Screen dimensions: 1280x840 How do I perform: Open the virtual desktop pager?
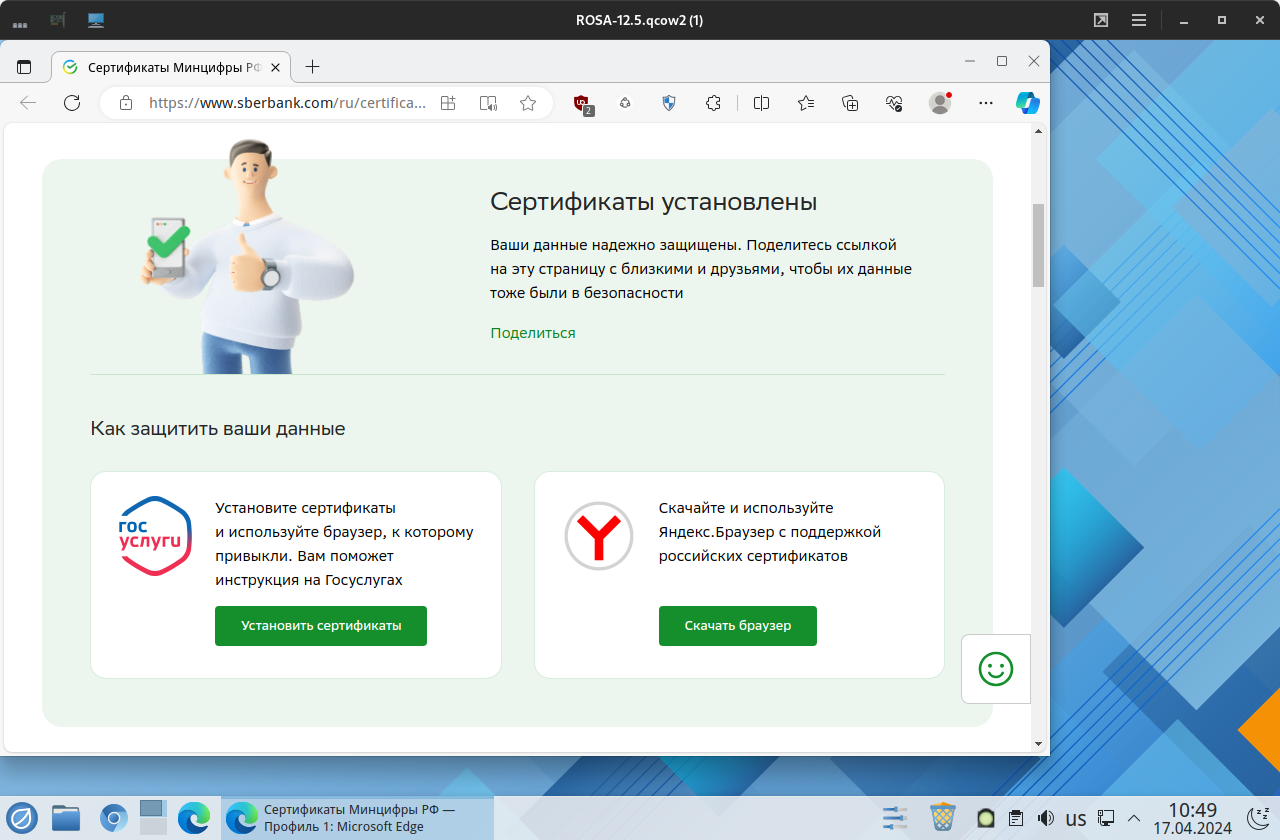[152, 818]
